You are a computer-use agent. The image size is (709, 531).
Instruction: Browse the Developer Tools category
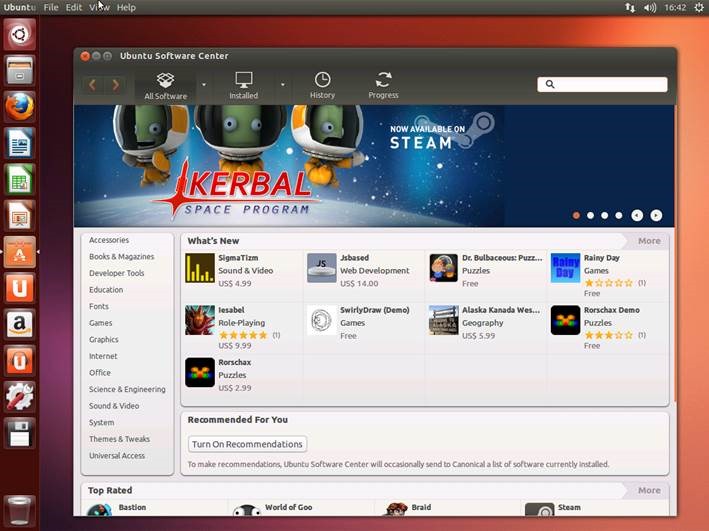pos(117,273)
